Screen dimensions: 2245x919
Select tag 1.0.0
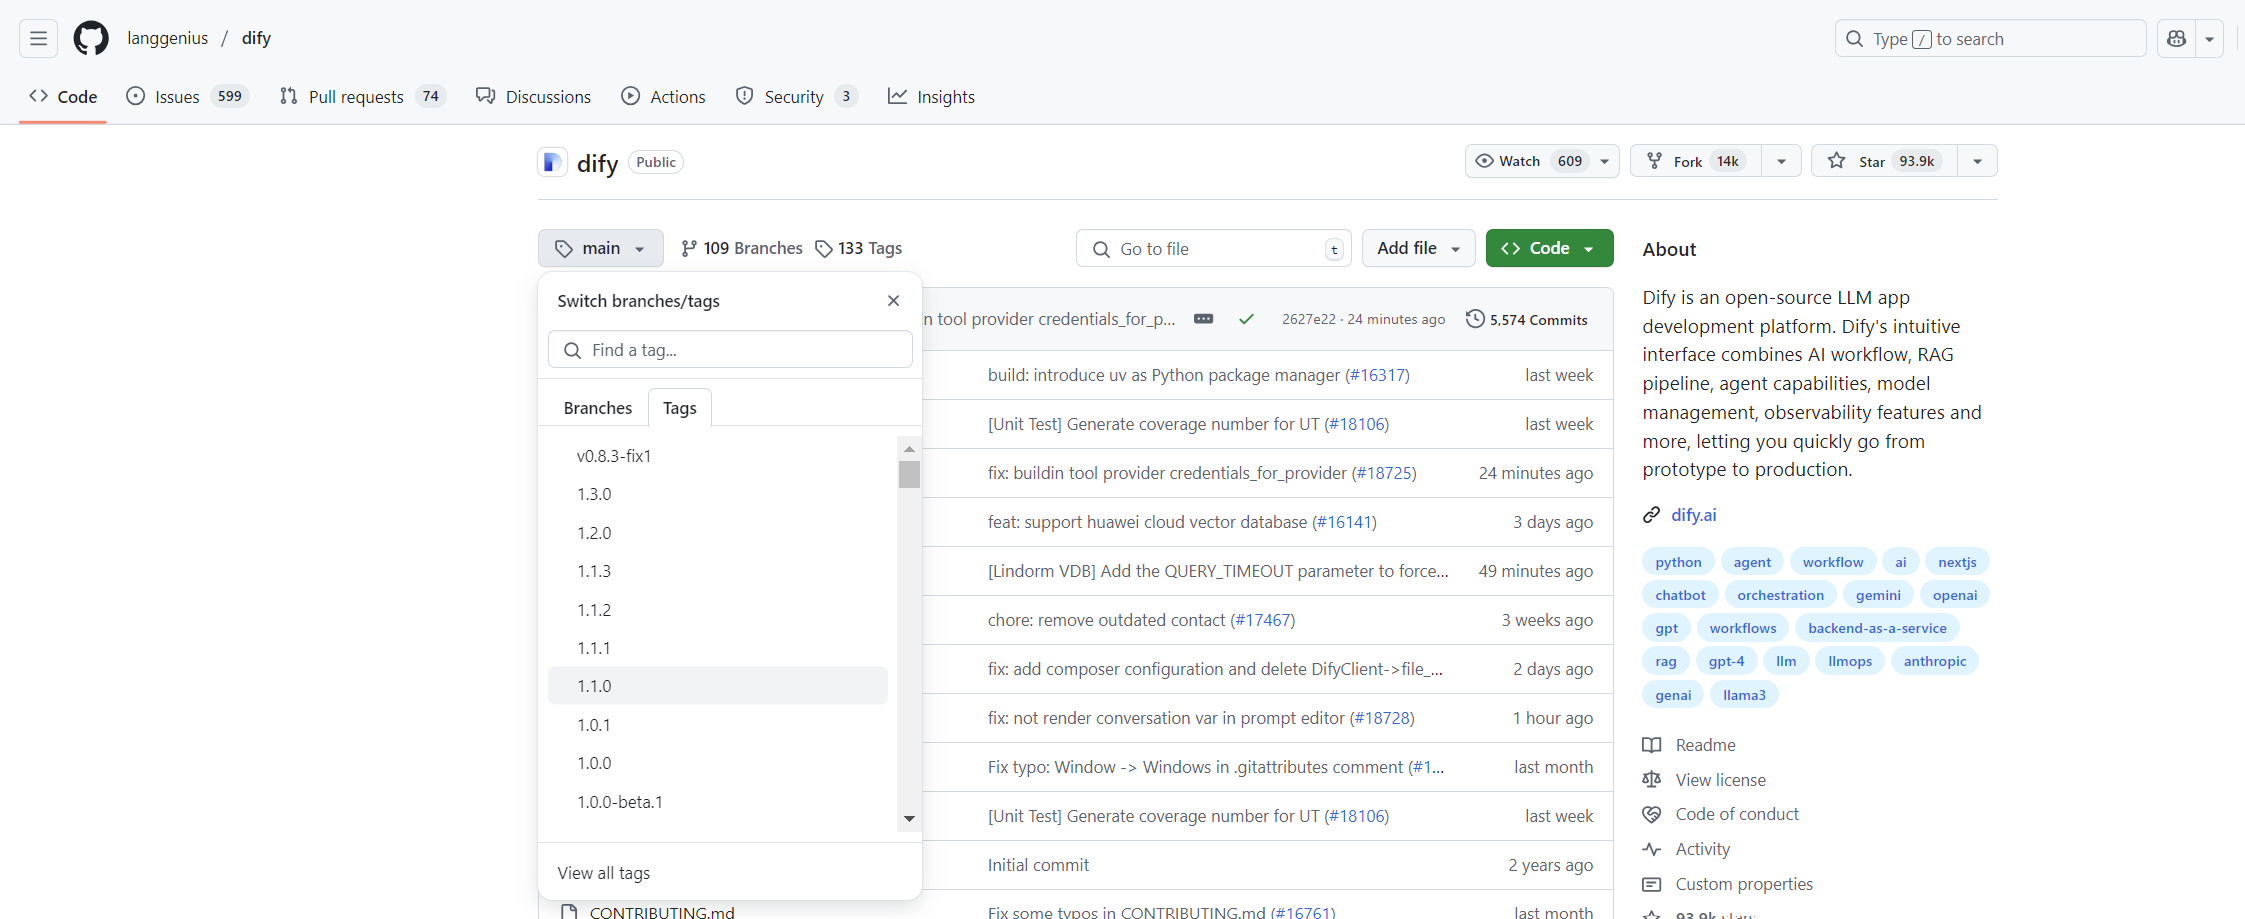coord(718,763)
